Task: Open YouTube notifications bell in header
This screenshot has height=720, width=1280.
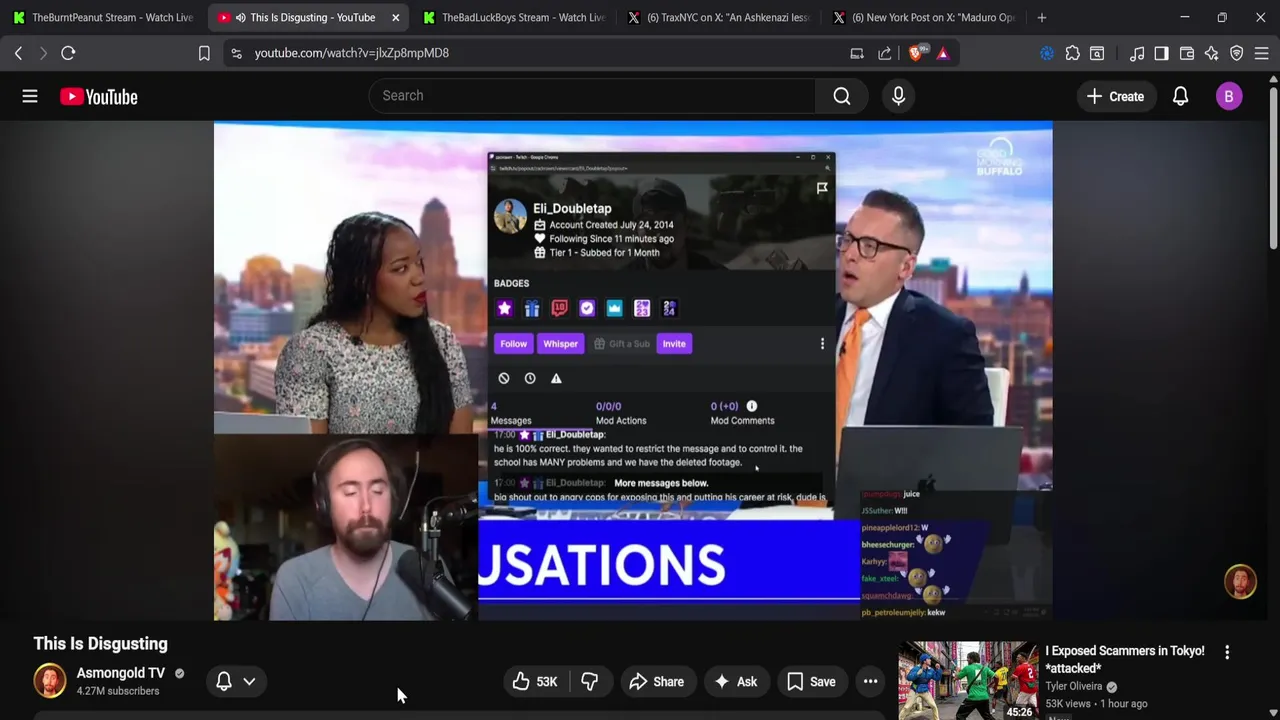Action: 1180,96
